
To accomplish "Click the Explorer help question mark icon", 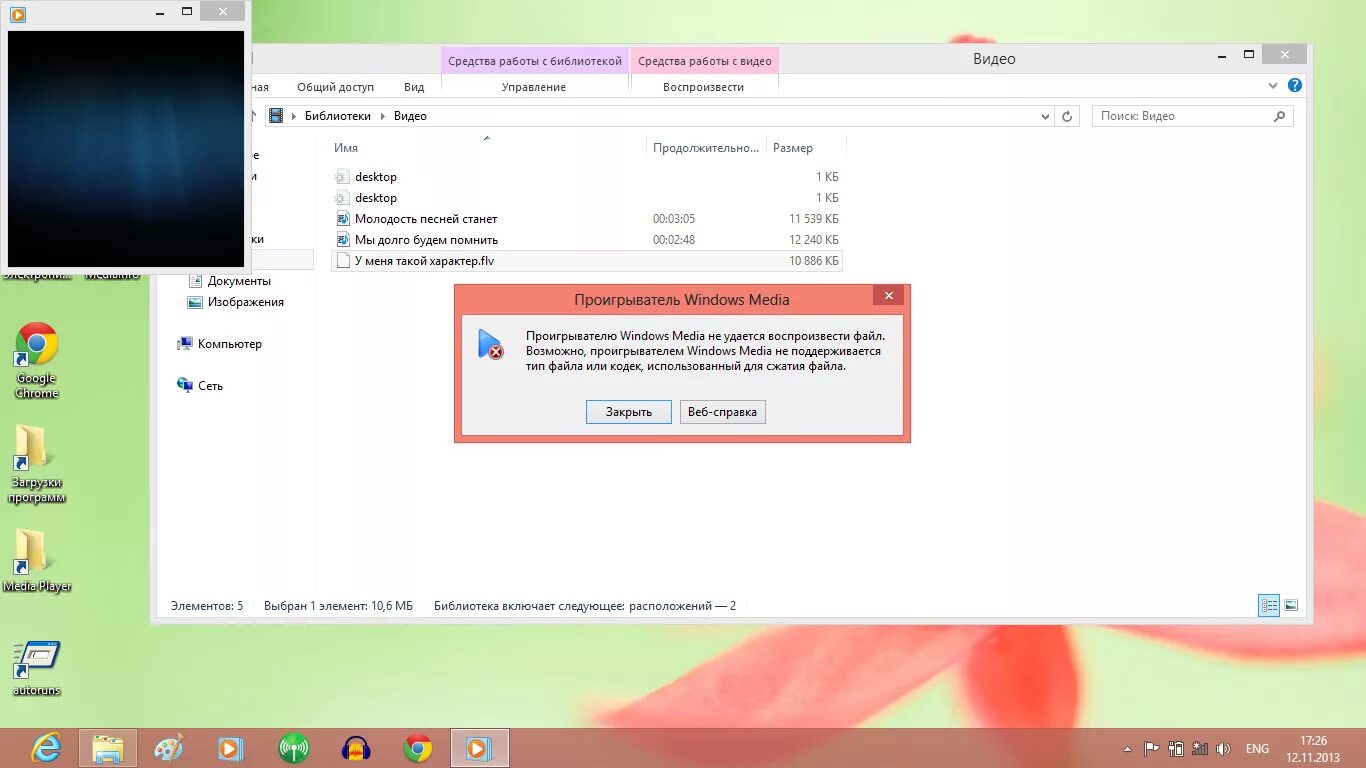I will tap(1295, 86).
